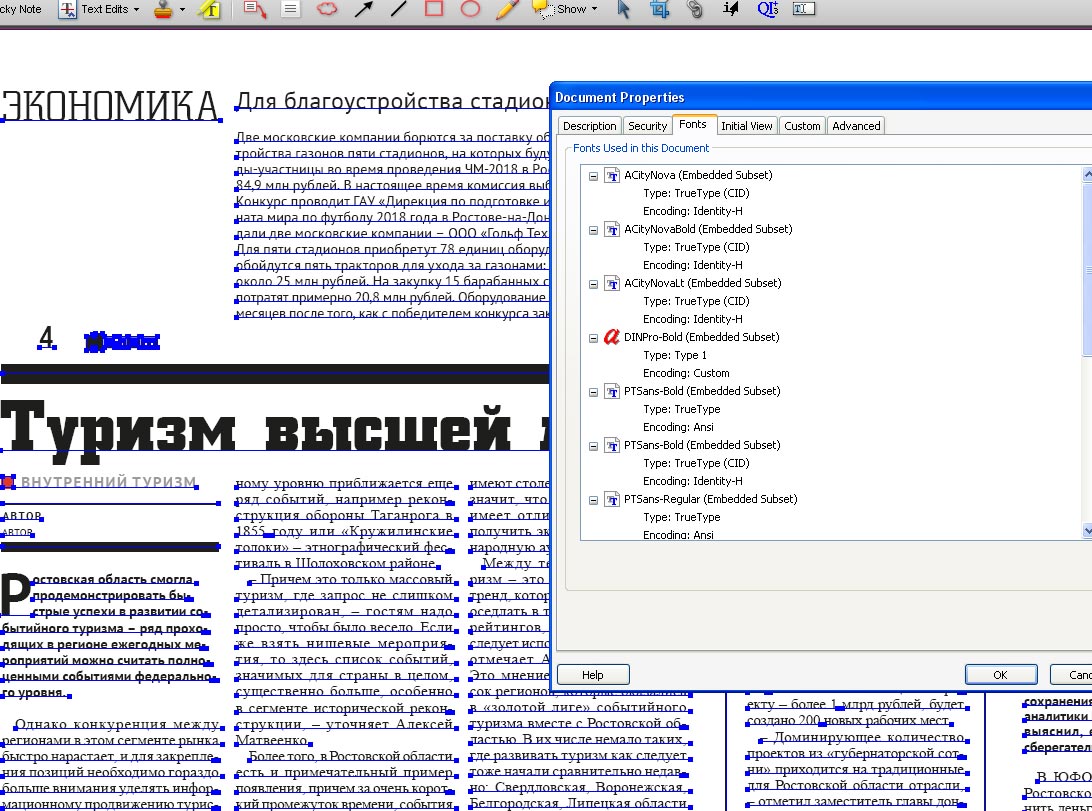Switch to the Advanced tab
The width and height of the screenshot is (1092, 811).
click(856, 126)
